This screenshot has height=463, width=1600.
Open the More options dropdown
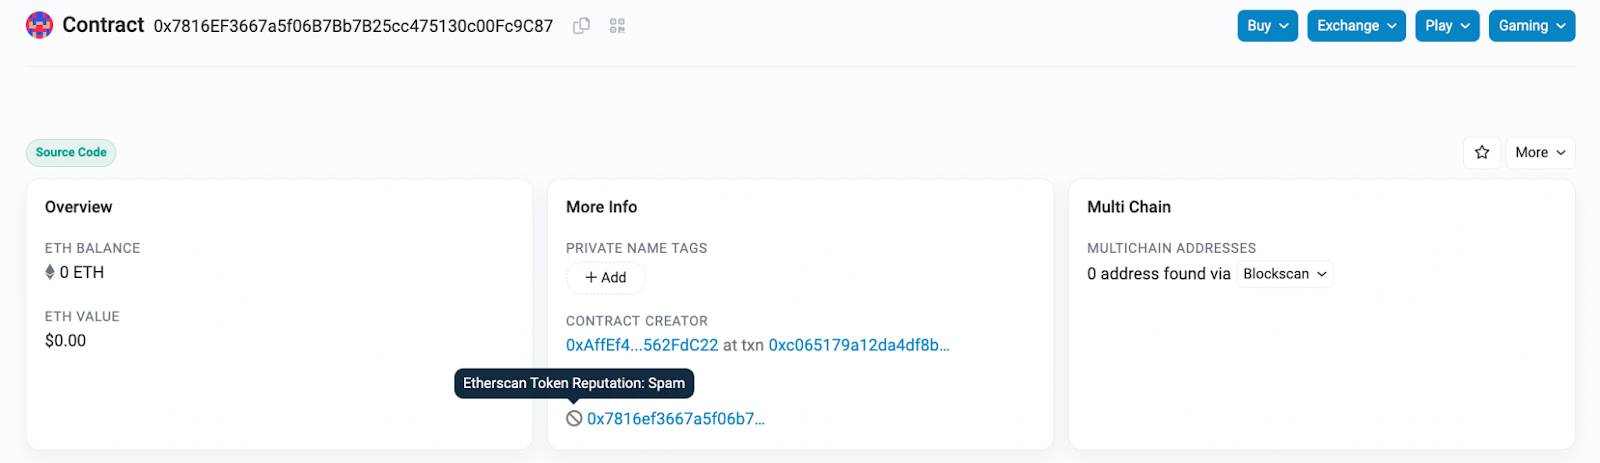[x=1540, y=152]
